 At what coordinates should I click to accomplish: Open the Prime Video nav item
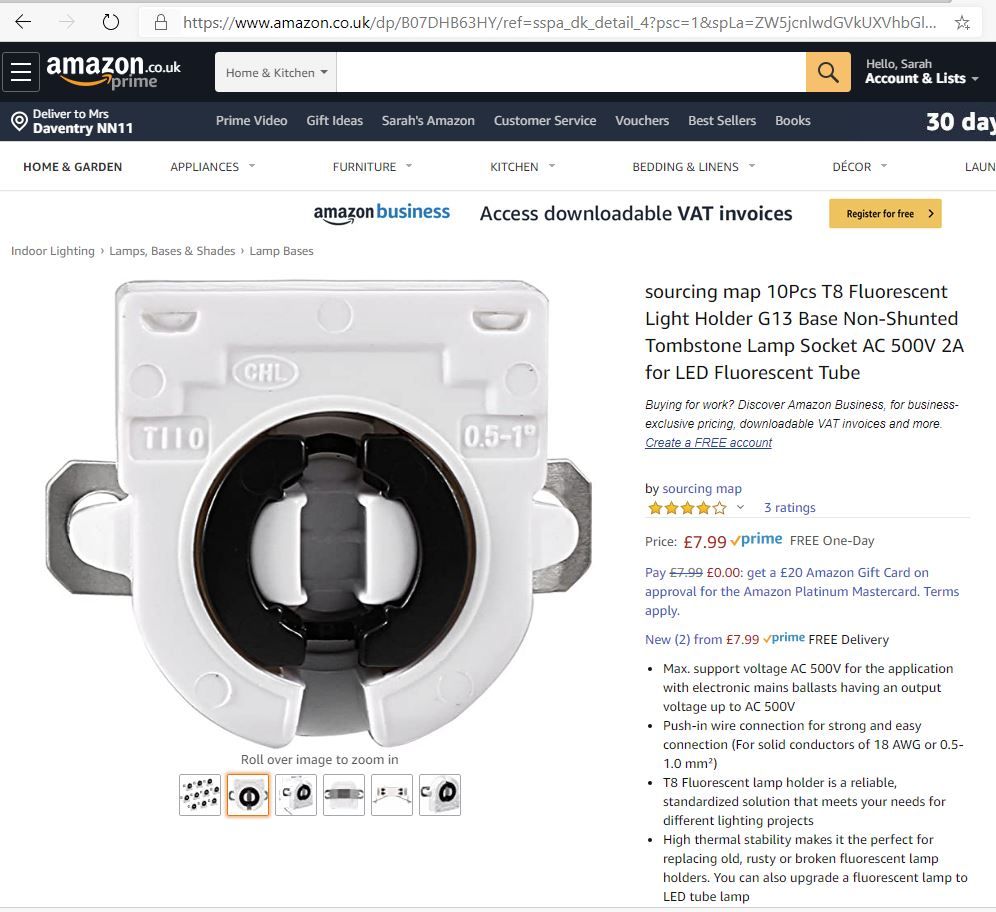tap(252, 121)
